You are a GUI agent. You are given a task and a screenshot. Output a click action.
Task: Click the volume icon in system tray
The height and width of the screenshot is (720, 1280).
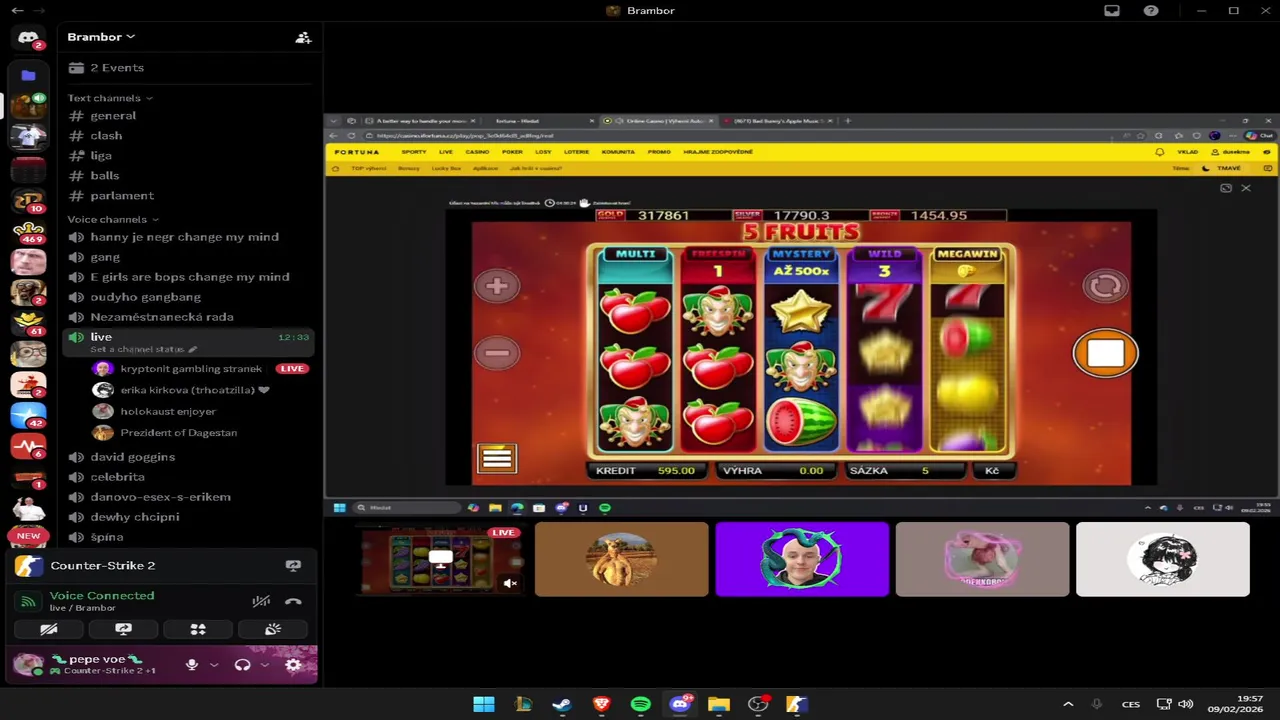coord(1186,704)
